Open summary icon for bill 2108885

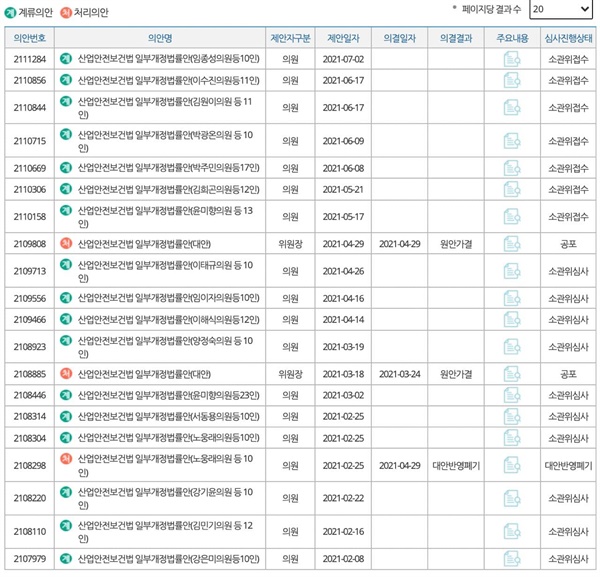pos(512,374)
